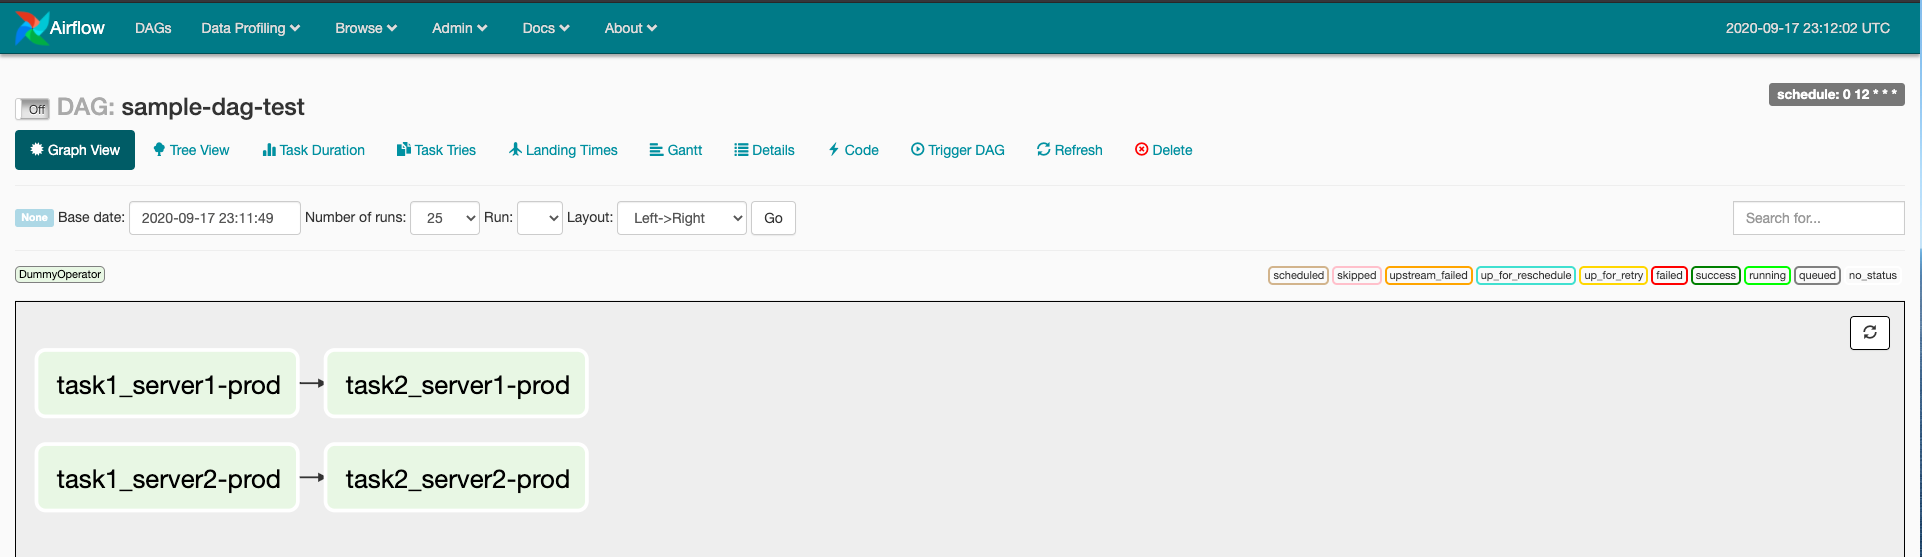View the DAG Code
This screenshot has width=1922, height=557.
click(853, 150)
